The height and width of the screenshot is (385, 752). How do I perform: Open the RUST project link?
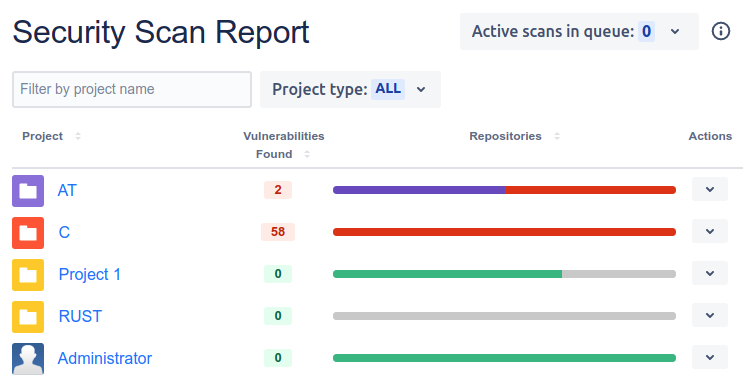(80, 316)
